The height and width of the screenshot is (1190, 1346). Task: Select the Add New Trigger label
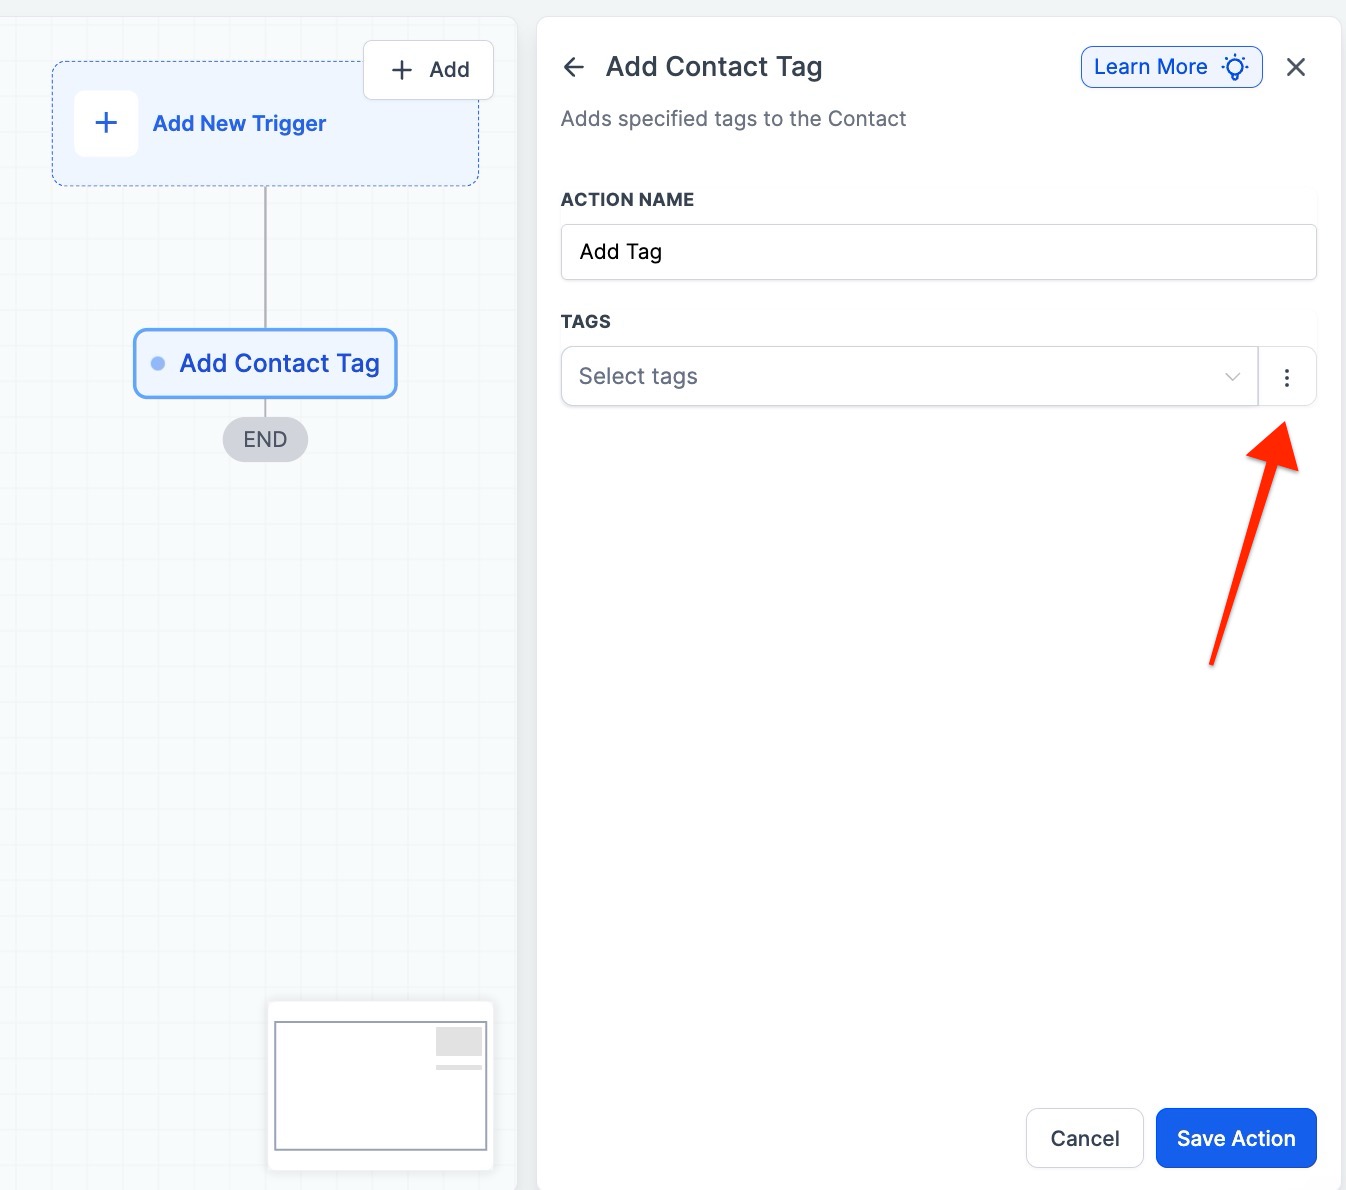(x=239, y=124)
